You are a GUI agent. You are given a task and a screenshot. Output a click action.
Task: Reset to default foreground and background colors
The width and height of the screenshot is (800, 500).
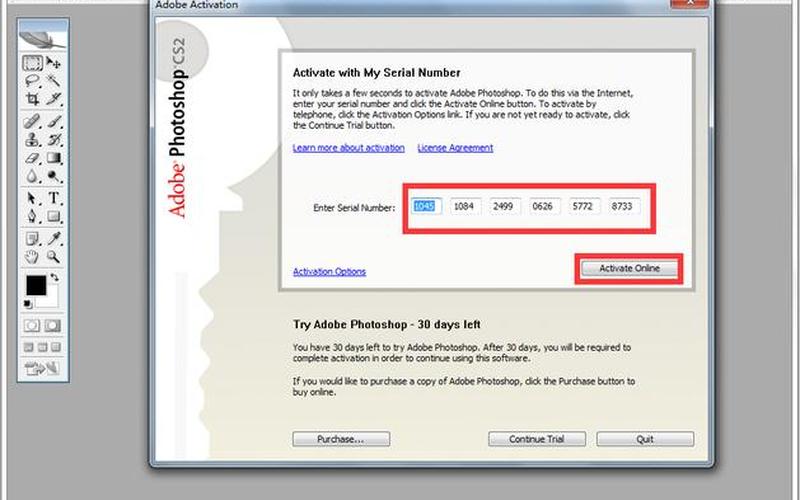28,305
